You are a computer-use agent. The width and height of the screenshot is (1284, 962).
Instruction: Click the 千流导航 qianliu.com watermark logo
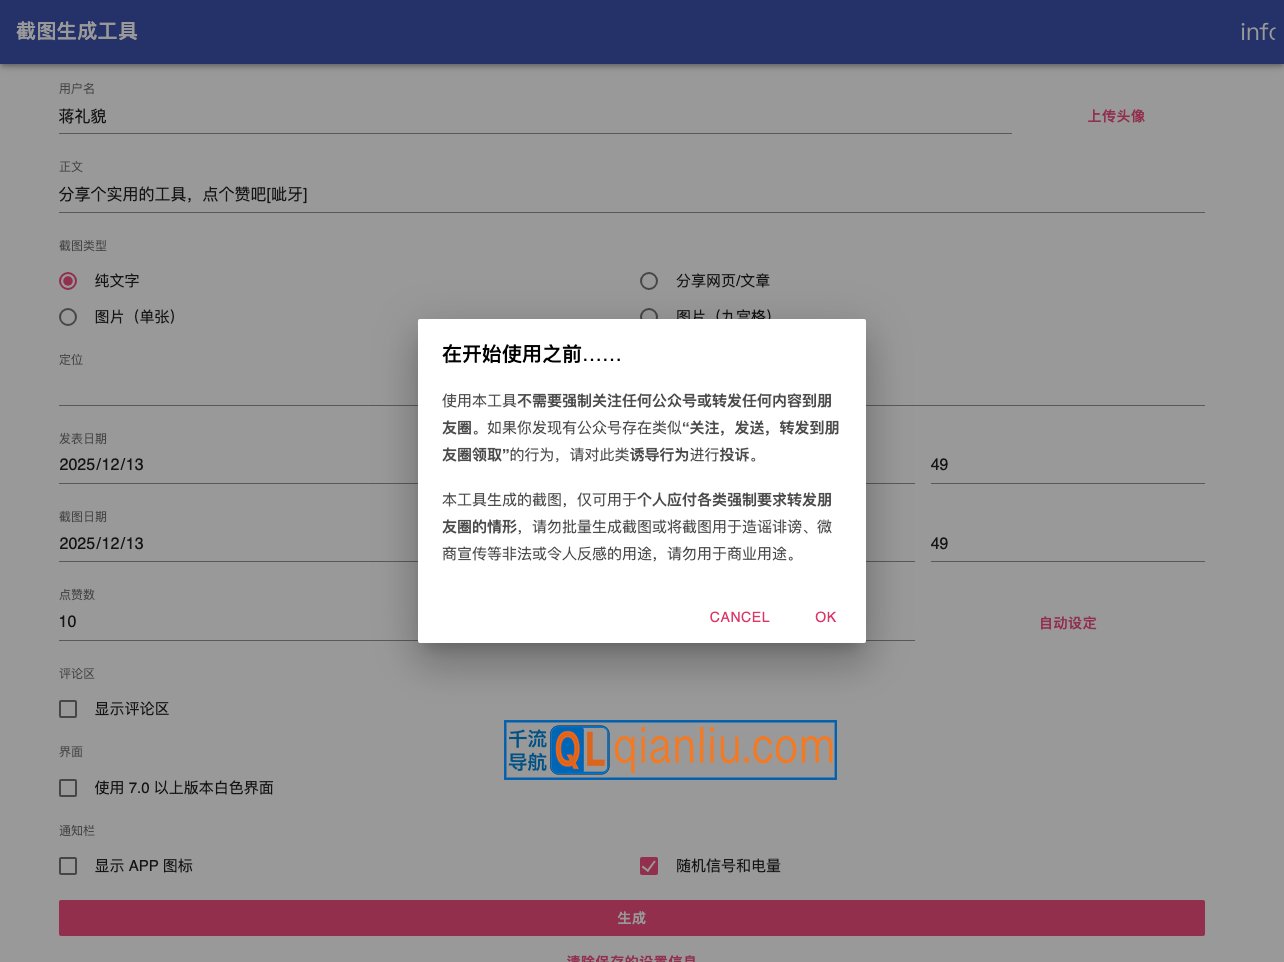tap(669, 749)
